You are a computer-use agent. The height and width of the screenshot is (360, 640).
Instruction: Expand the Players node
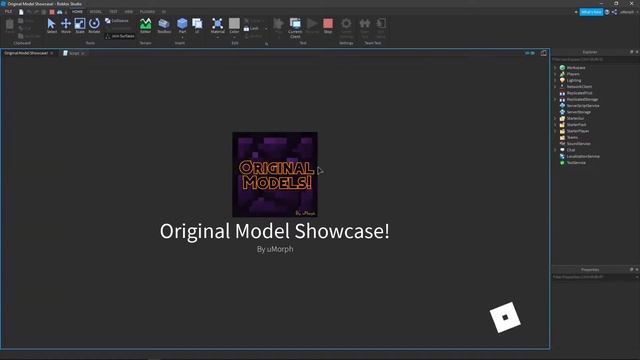(x=555, y=74)
